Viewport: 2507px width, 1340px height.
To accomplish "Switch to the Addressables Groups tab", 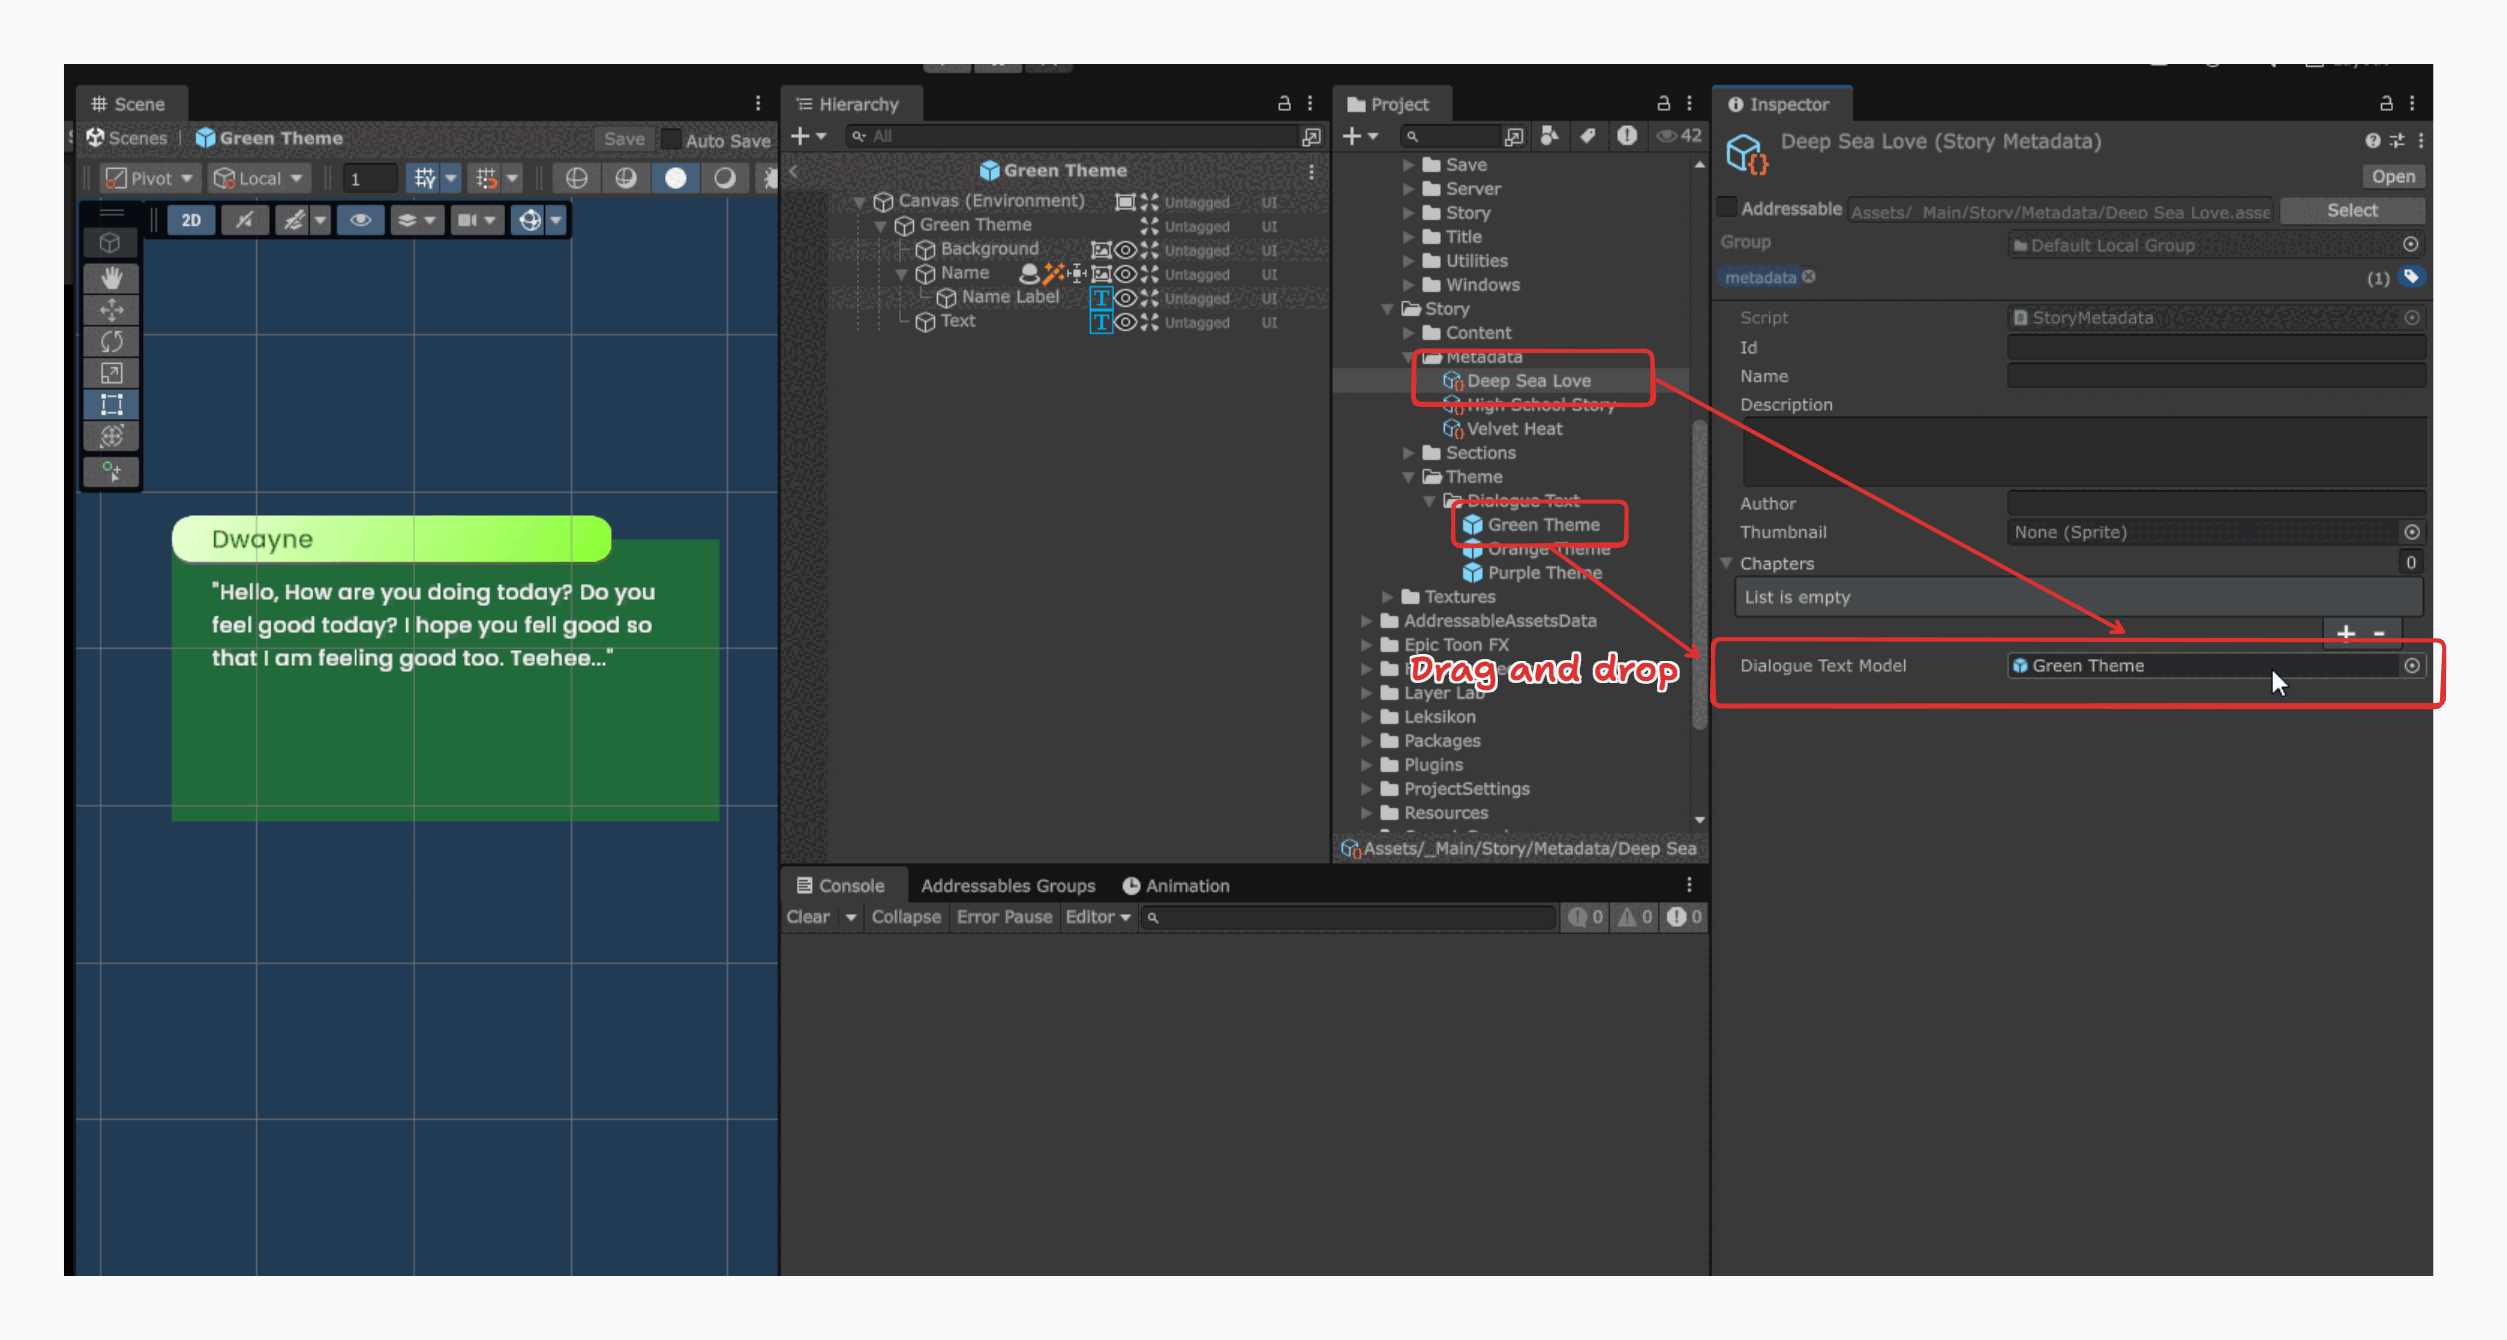I will coord(1009,885).
